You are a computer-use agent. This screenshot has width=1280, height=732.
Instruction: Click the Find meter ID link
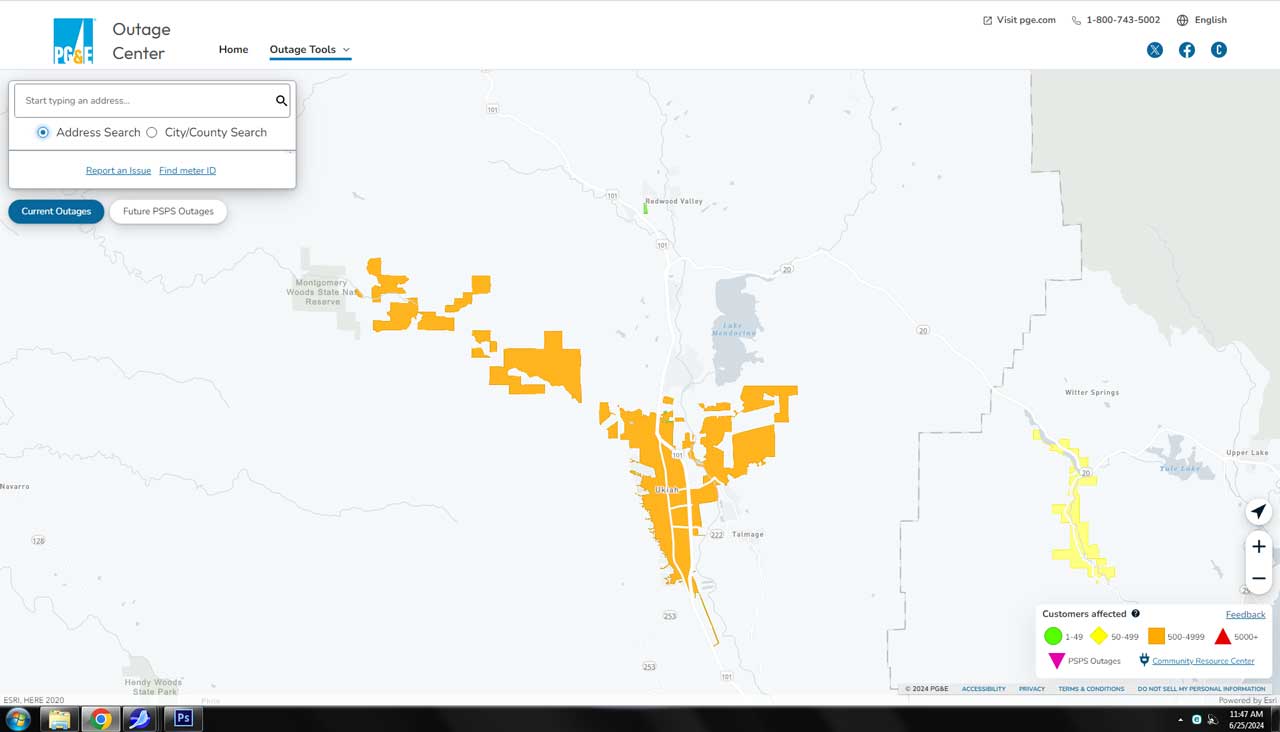[x=187, y=171]
